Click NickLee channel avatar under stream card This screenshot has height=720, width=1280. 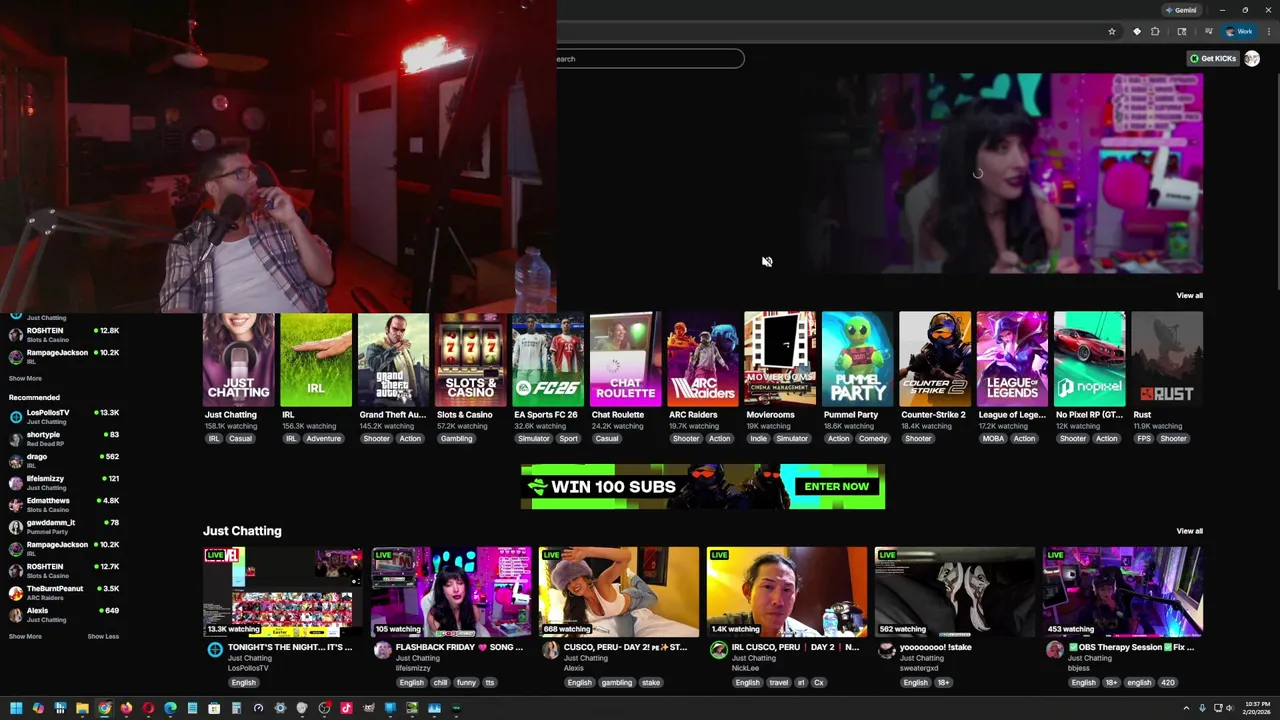718,650
